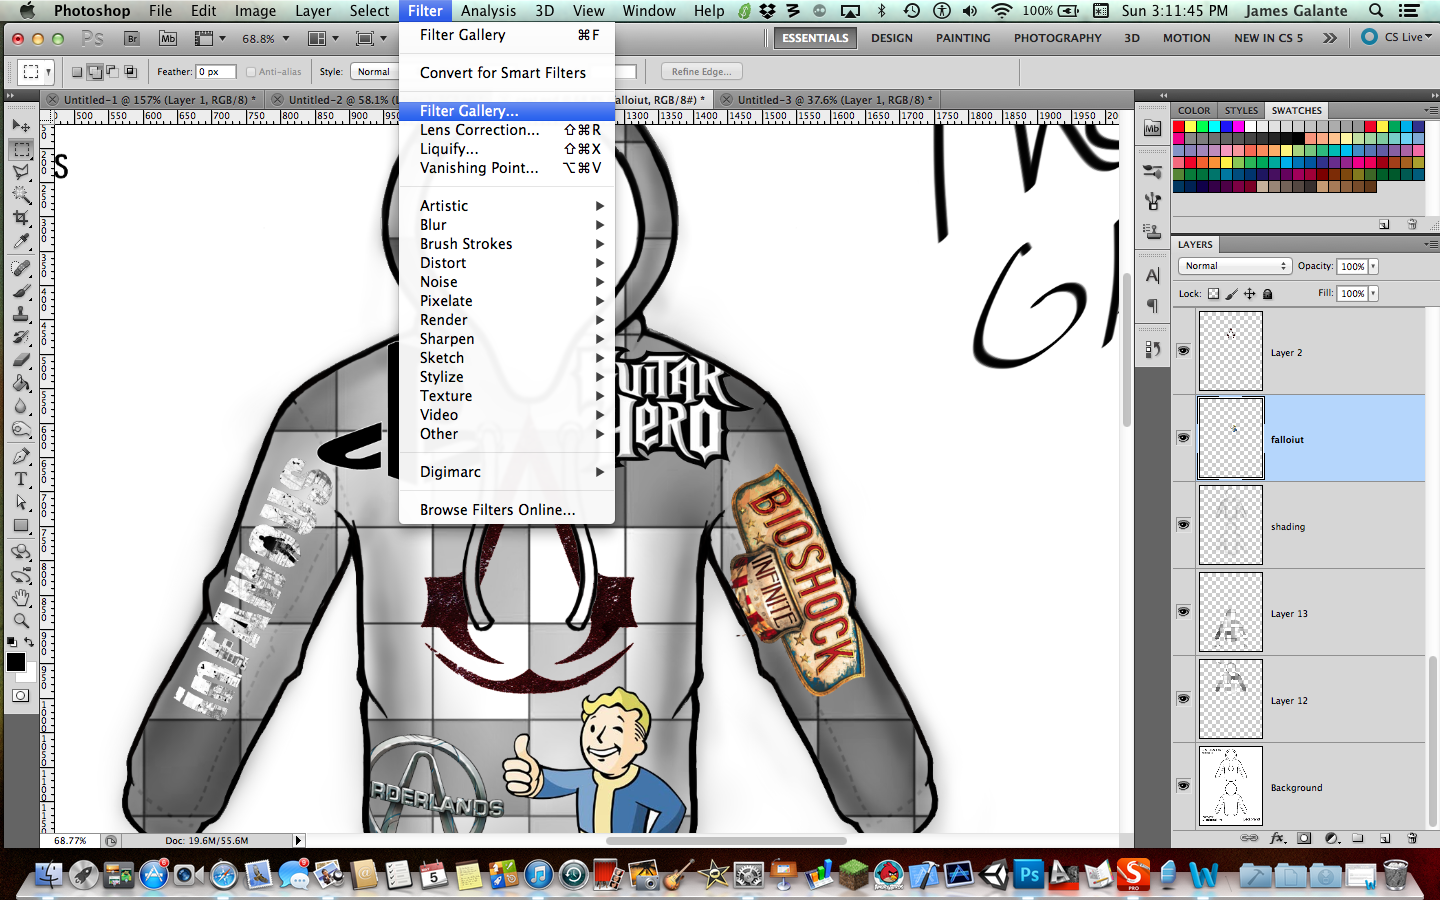The width and height of the screenshot is (1440, 900).
Task: Open the CS Live button
Action: (x=1398, y=37)
